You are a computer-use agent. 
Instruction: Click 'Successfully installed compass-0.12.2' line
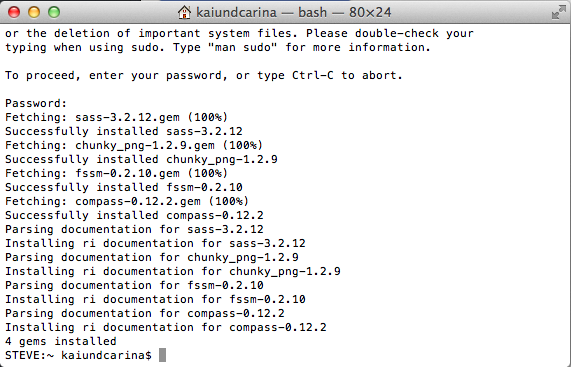pos(134,215)
